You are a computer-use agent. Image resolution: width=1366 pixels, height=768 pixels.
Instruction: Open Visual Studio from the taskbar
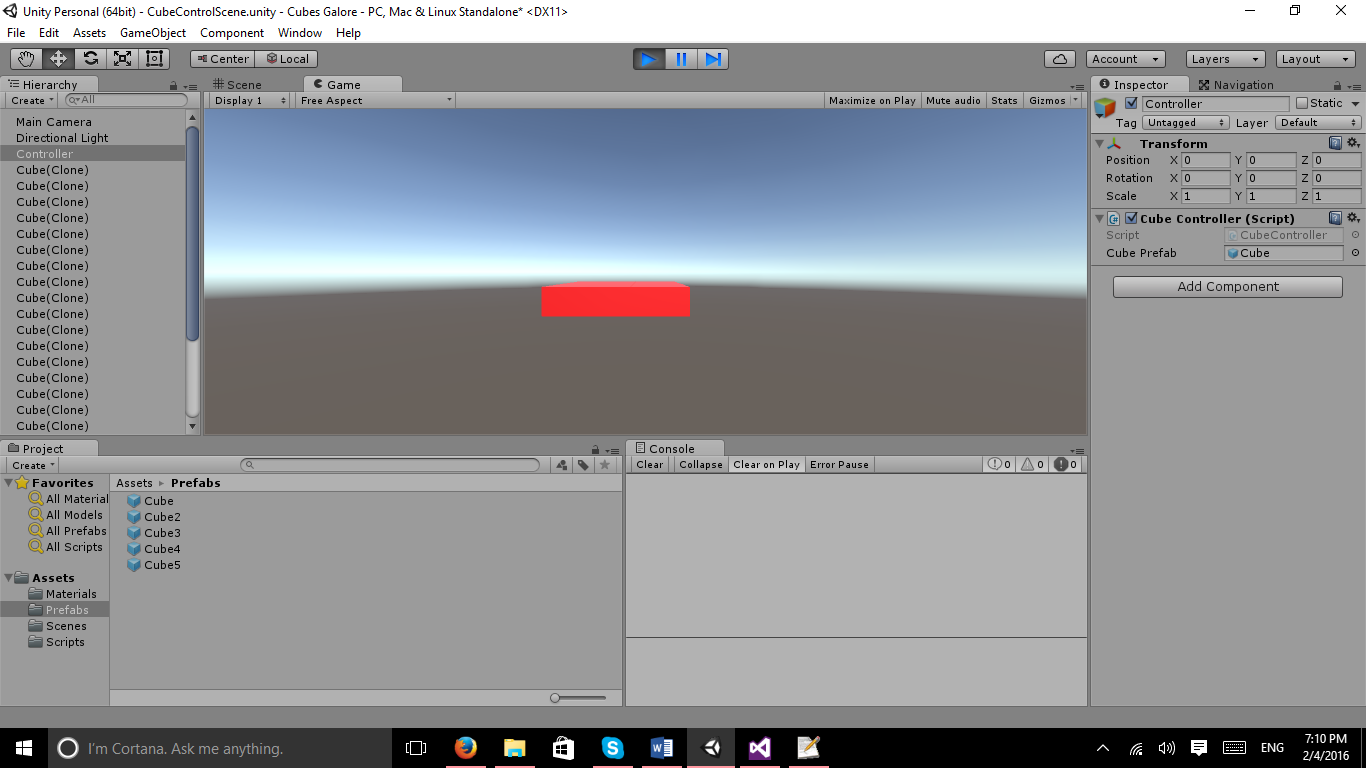[x=760, y=747]
